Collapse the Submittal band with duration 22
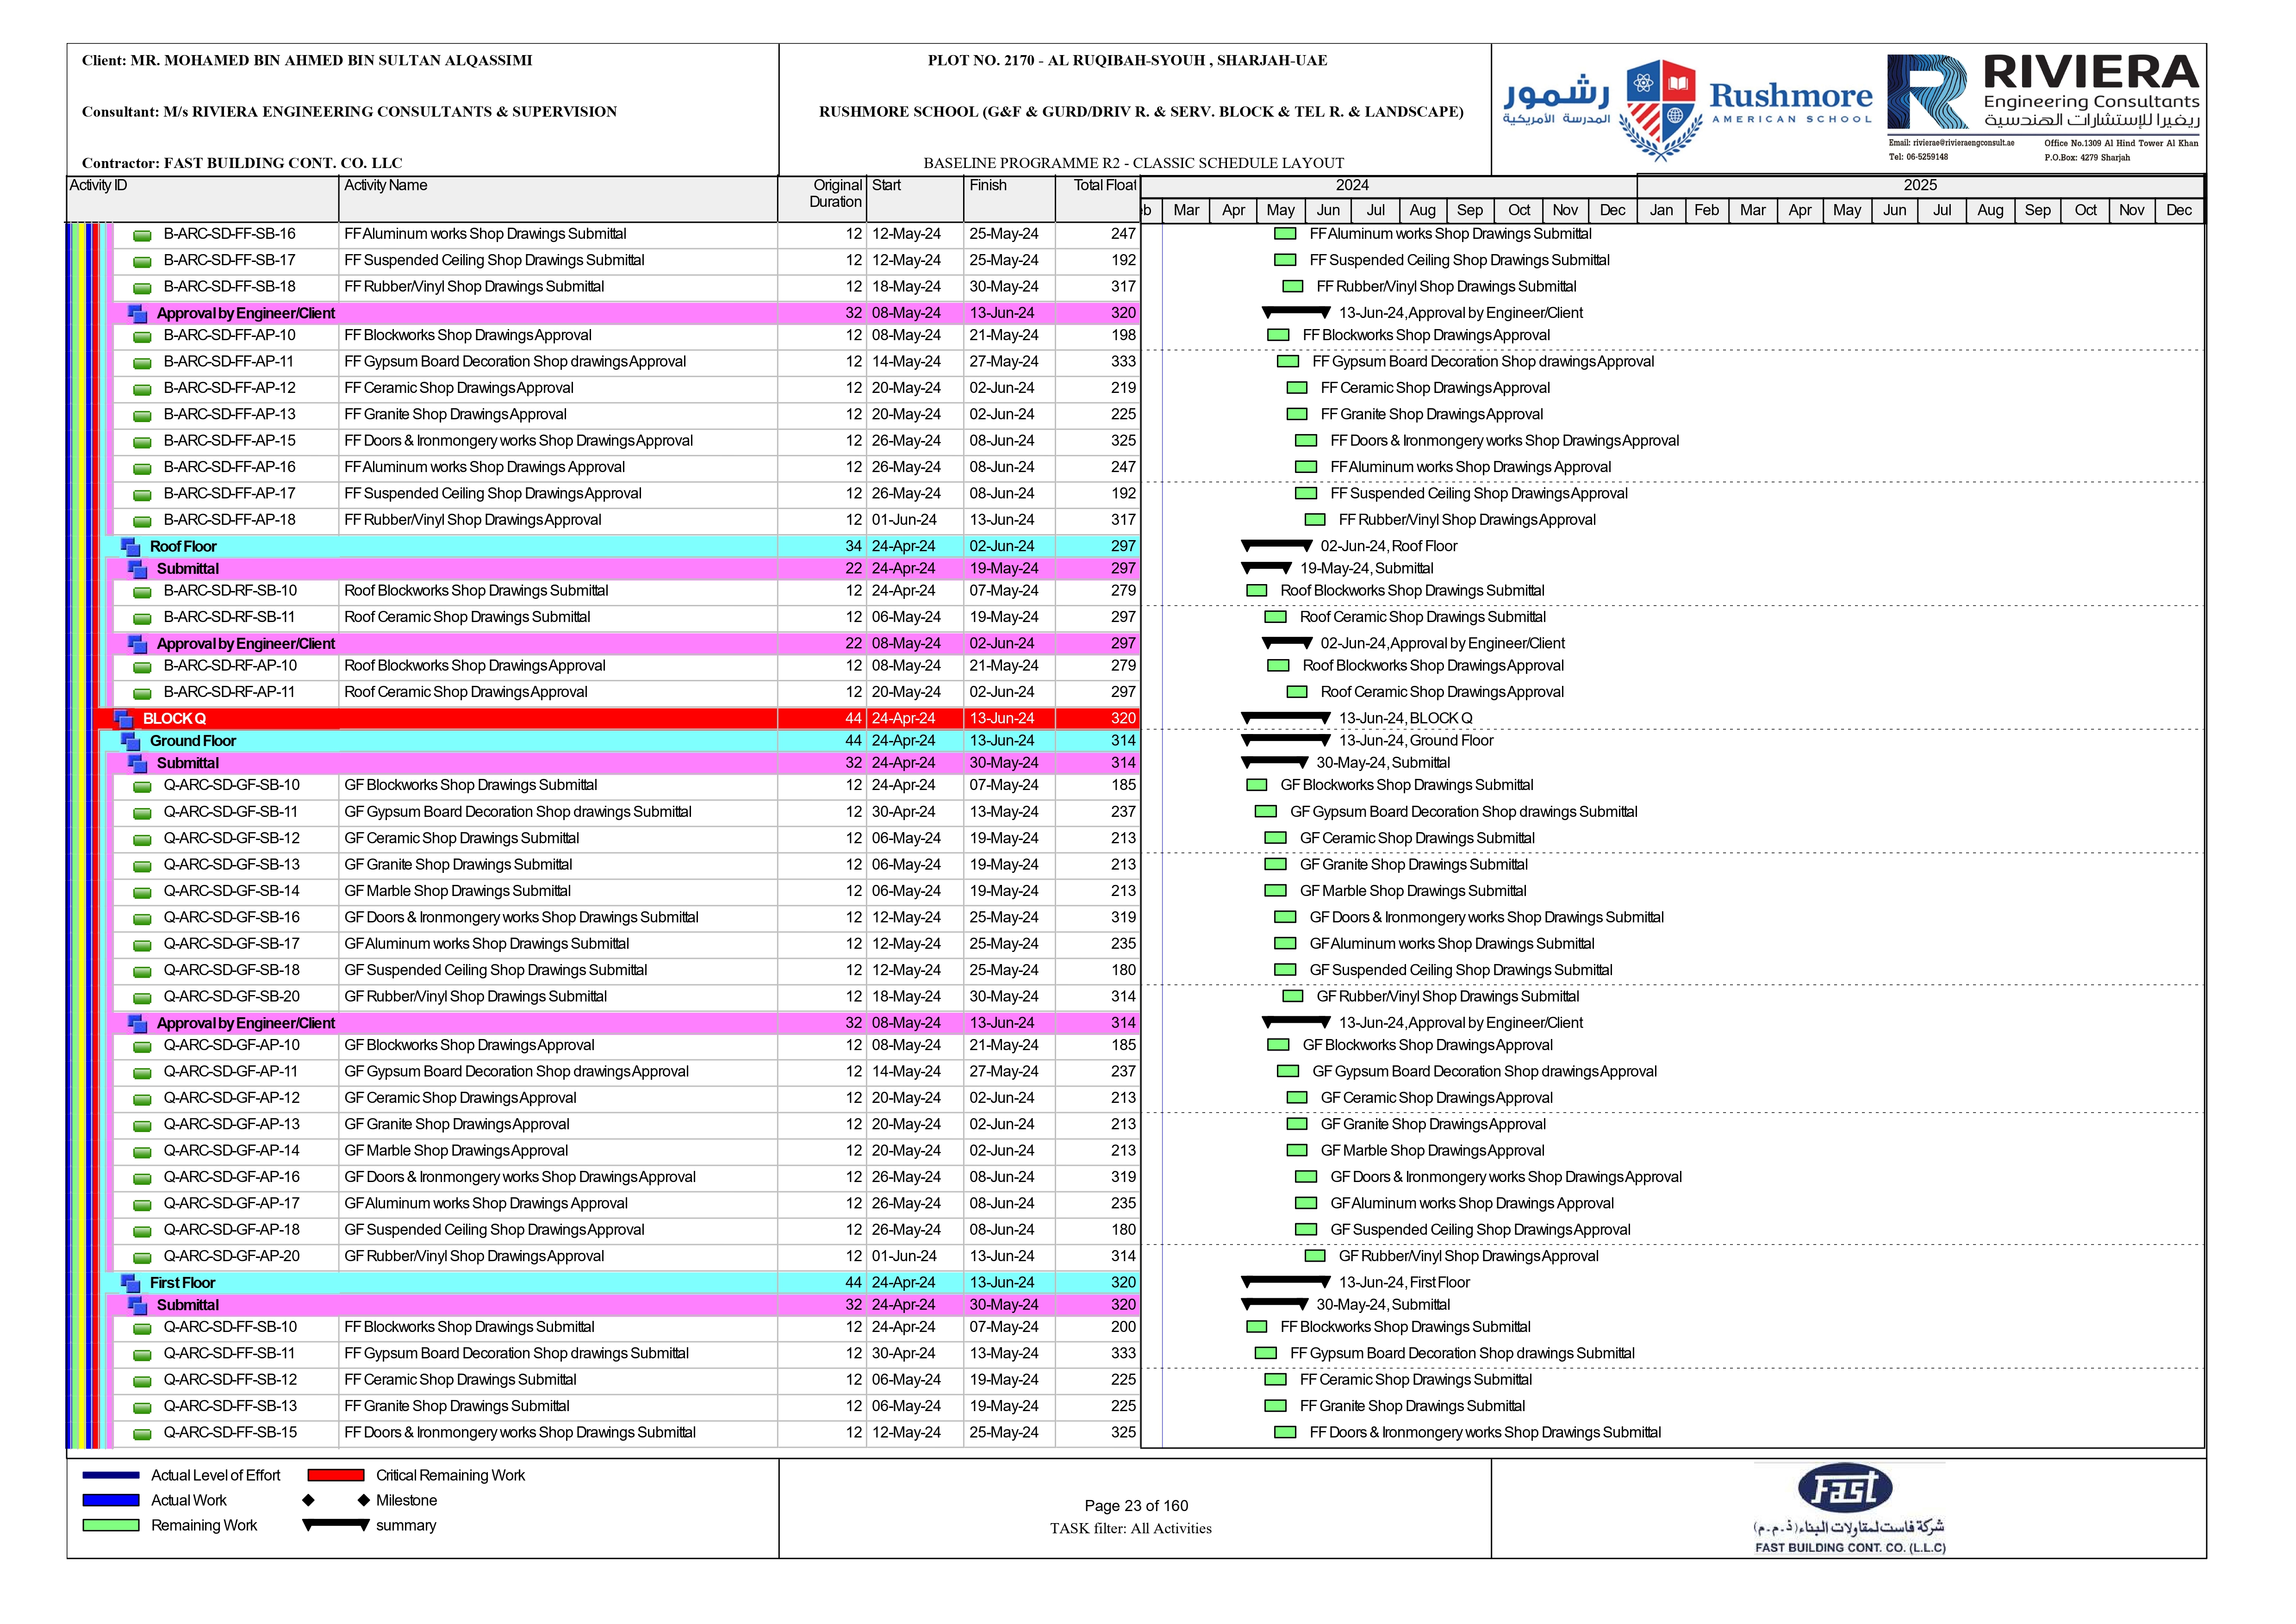Screen dimensions: 2296x1624 coord(138,568)
